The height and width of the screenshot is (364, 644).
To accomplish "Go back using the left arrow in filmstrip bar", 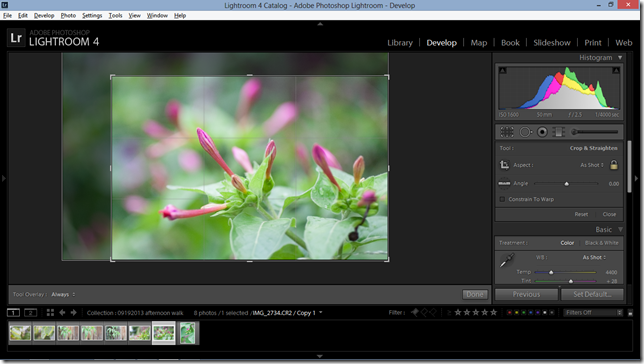I will (x=62, y=313).
